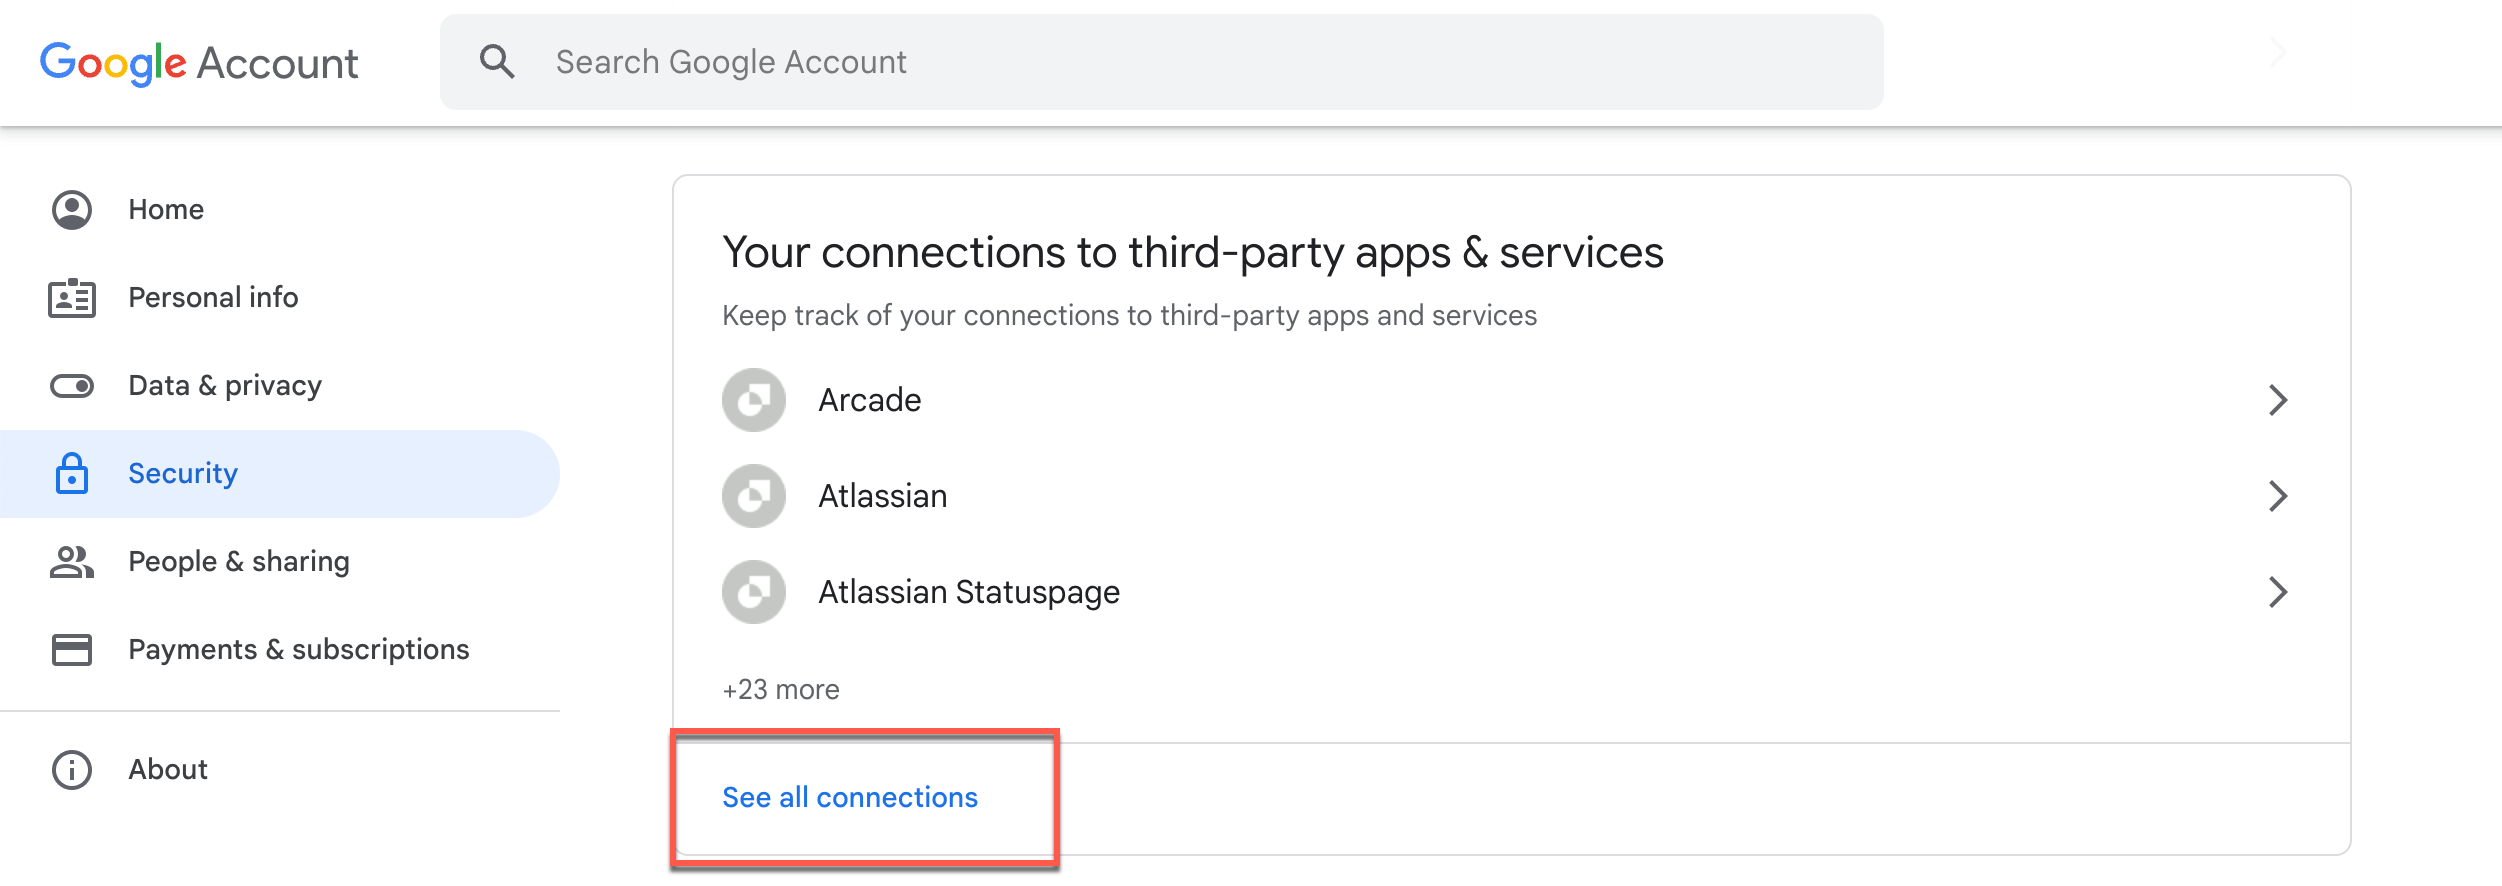Expand Arcade row chevron
This screenshot has width=2502, height=886.
[2278, 400]
